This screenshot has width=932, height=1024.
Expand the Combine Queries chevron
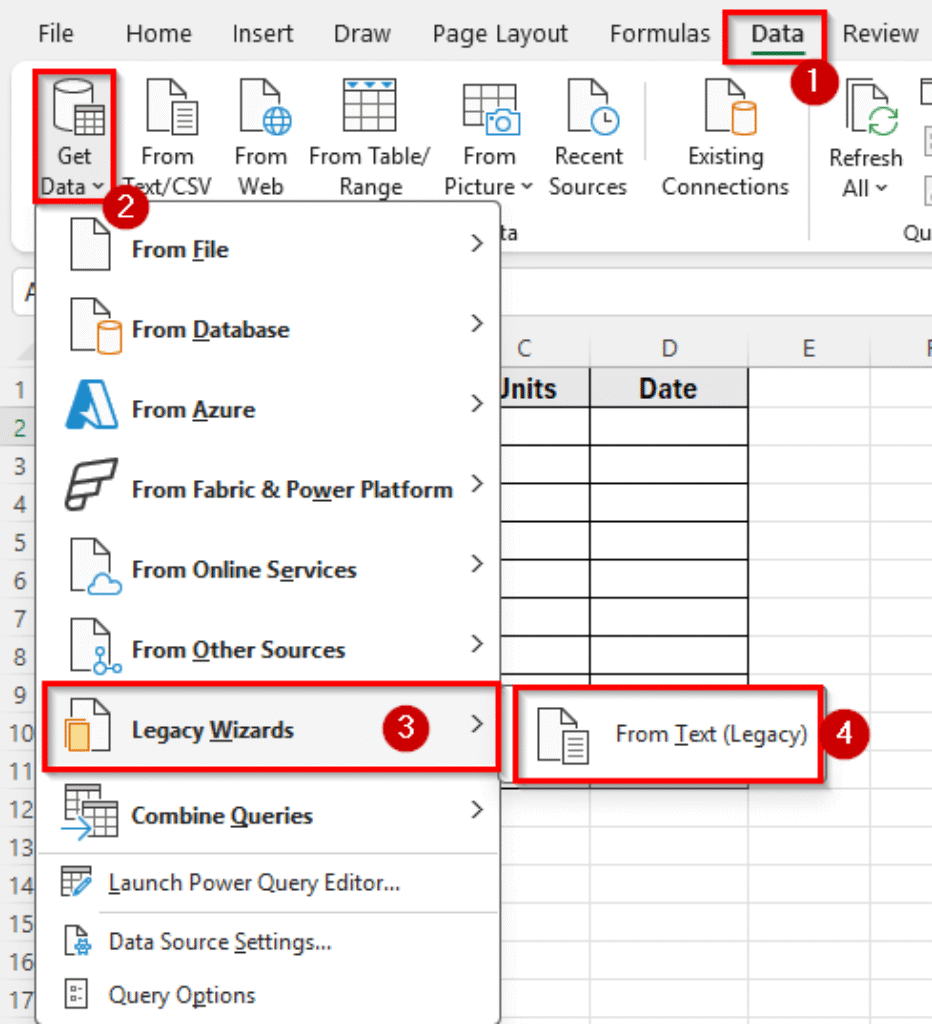tap(477, 810)
